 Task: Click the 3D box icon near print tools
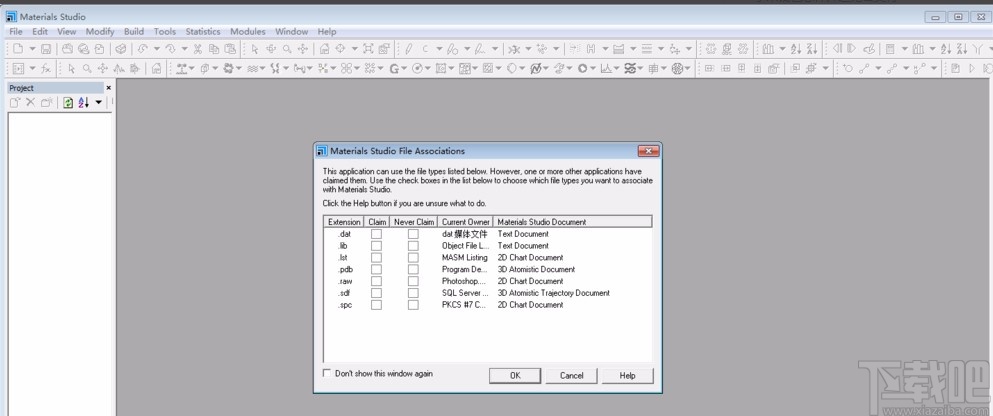coord(120,49)
